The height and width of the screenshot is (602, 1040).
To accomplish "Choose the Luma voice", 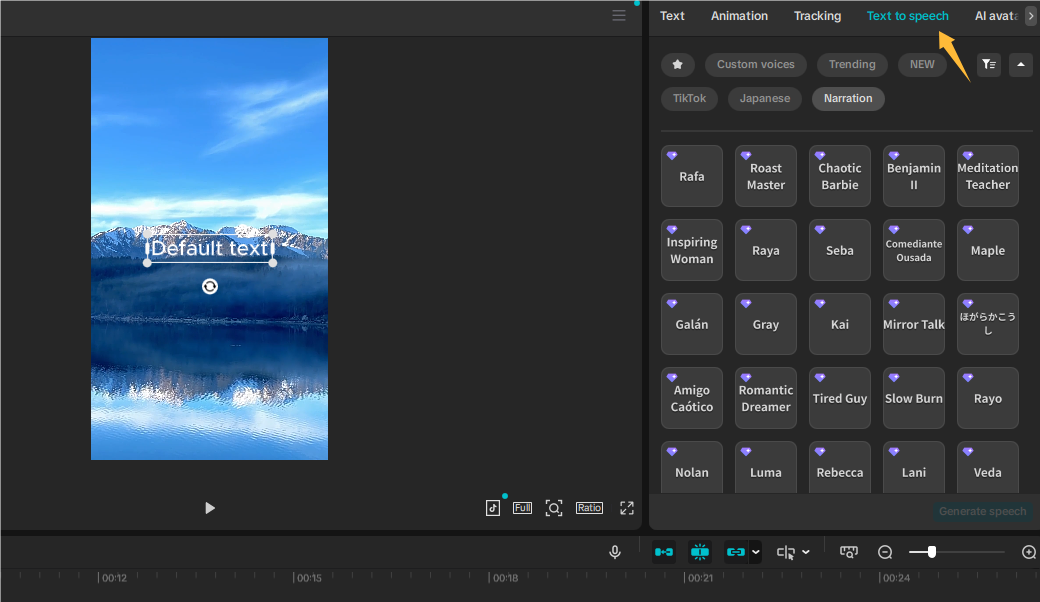I will 766,467.
